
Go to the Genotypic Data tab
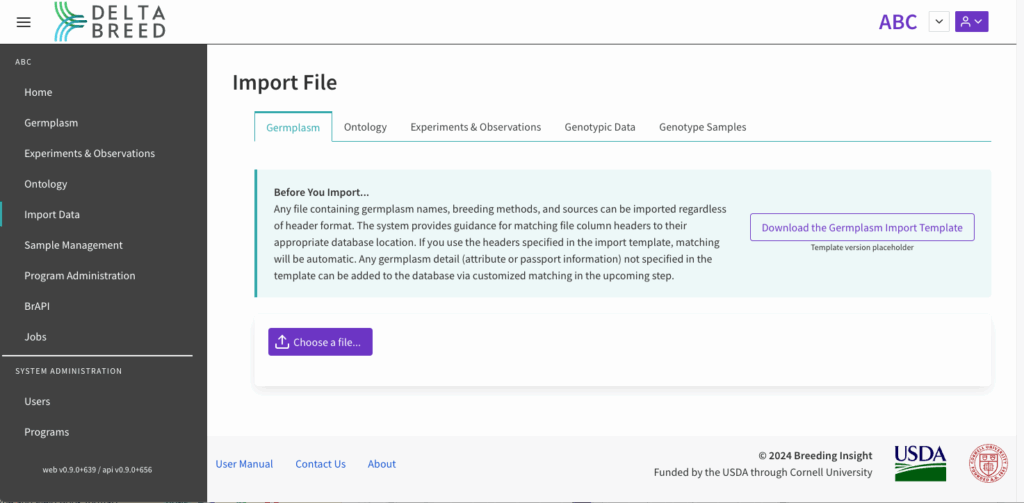tap(599, 127)
